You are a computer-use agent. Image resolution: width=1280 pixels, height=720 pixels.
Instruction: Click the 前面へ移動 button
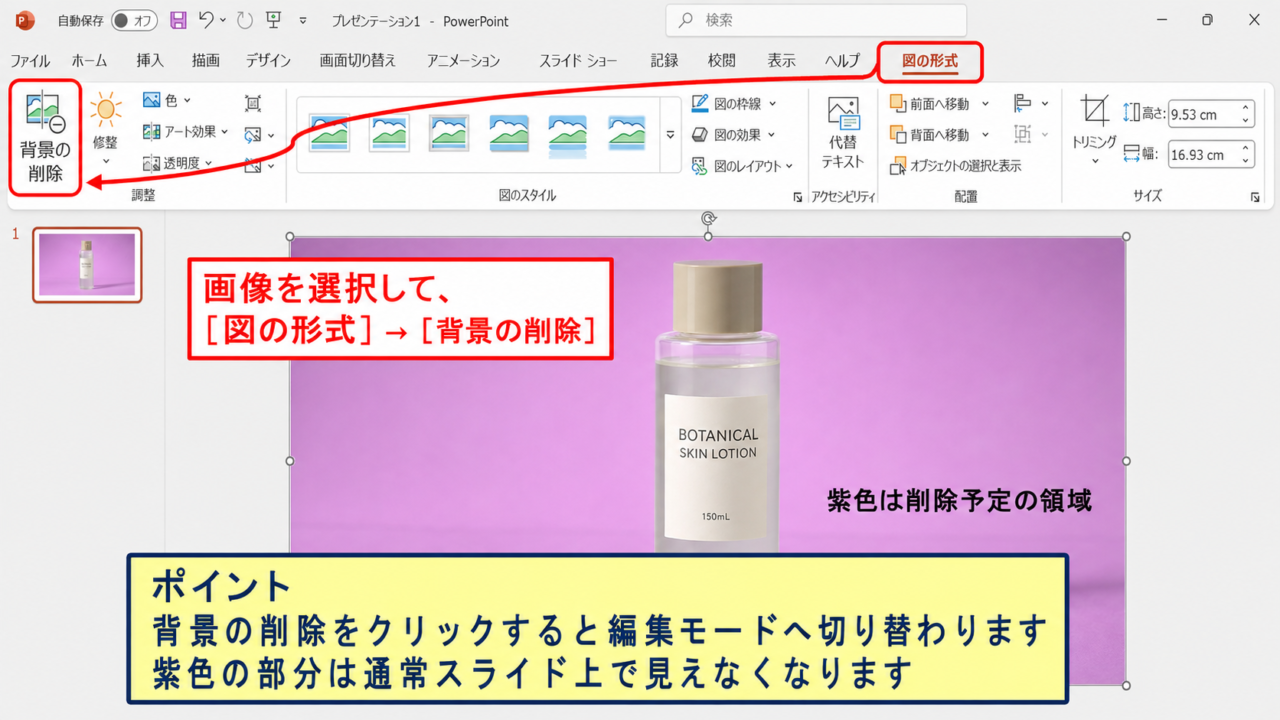930,104
